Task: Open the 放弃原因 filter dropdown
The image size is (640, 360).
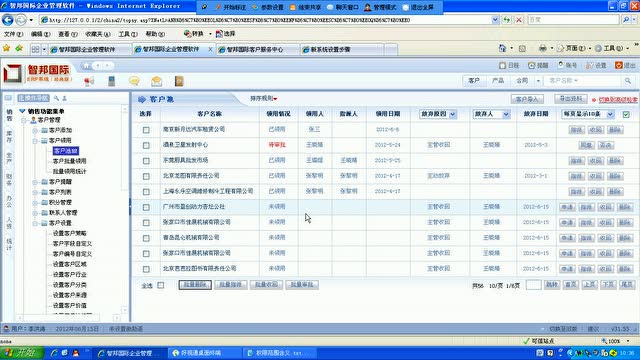Action: coord(438,114)
